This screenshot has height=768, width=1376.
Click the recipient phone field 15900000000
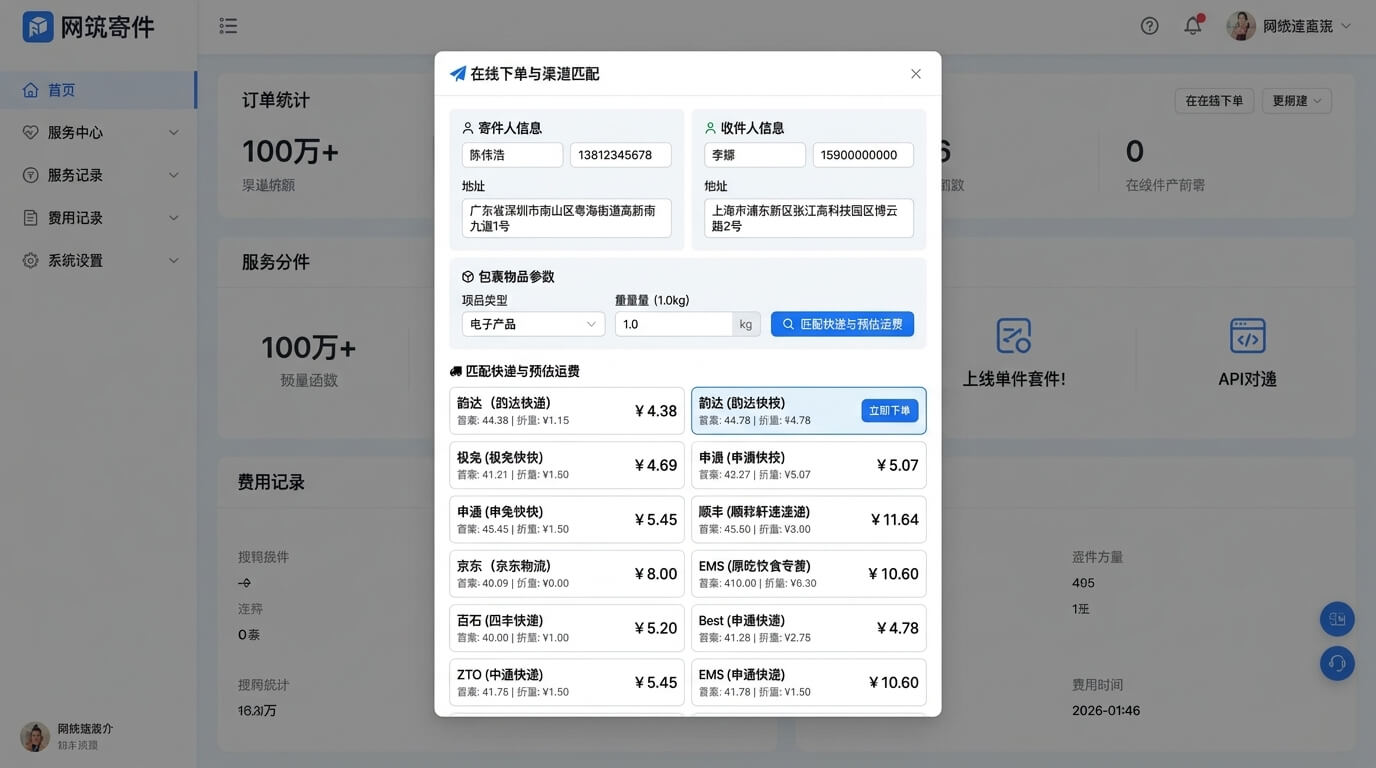coord(863,155)
